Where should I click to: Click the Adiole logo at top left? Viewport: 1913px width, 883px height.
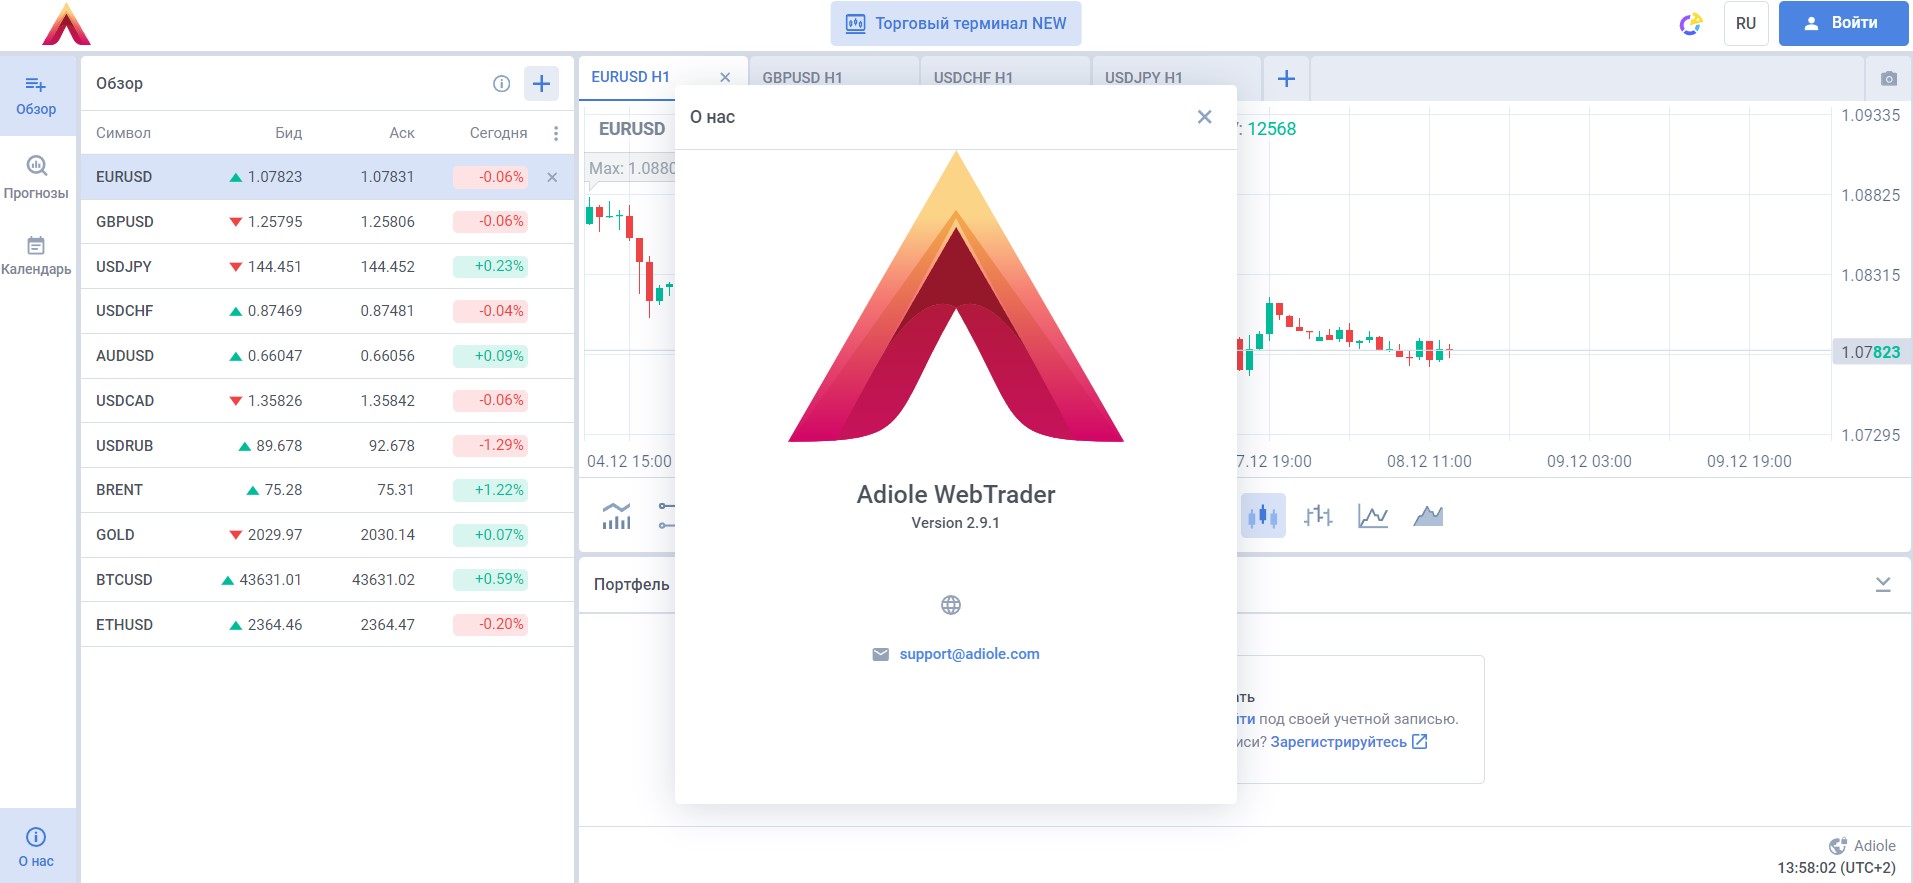tap(66, 25)
